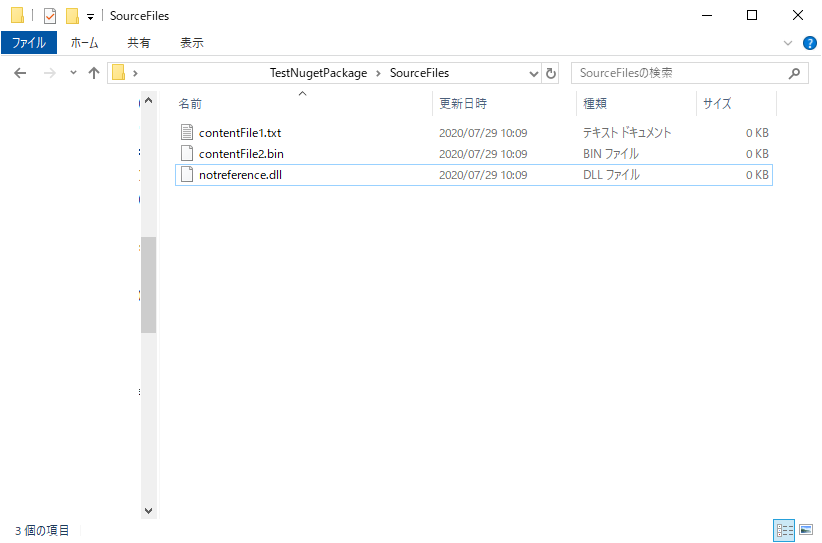This screenshot has height=543, width=822.
Task: Refresh the SourceFiles folder view
Action: click(x=550, y=73)
